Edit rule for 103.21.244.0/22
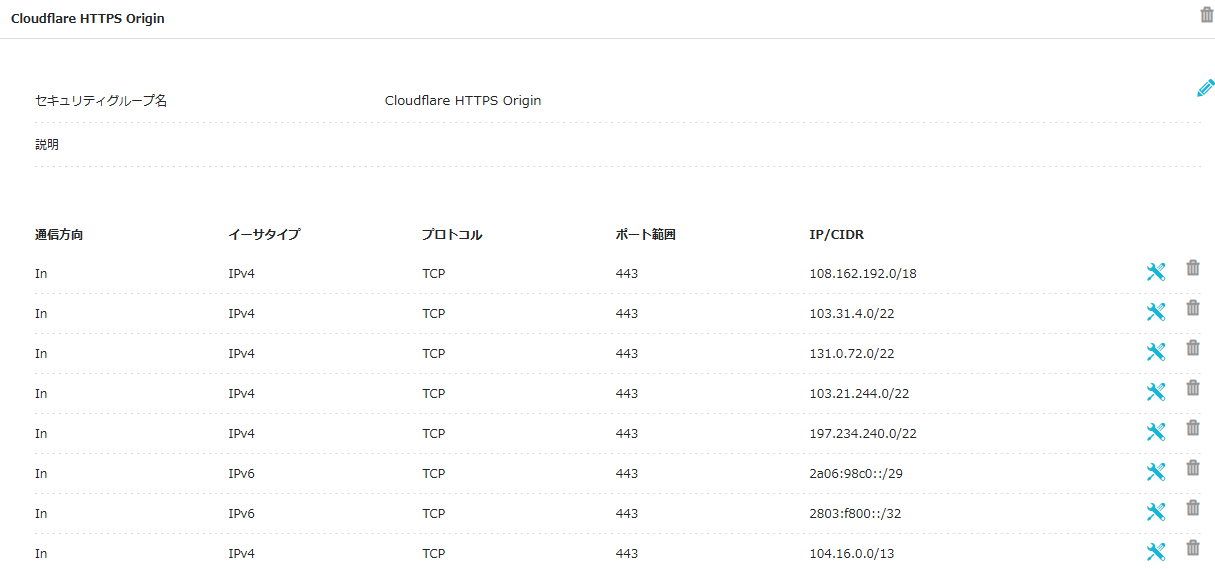The image size is (1215, 569). [1156, 392]
